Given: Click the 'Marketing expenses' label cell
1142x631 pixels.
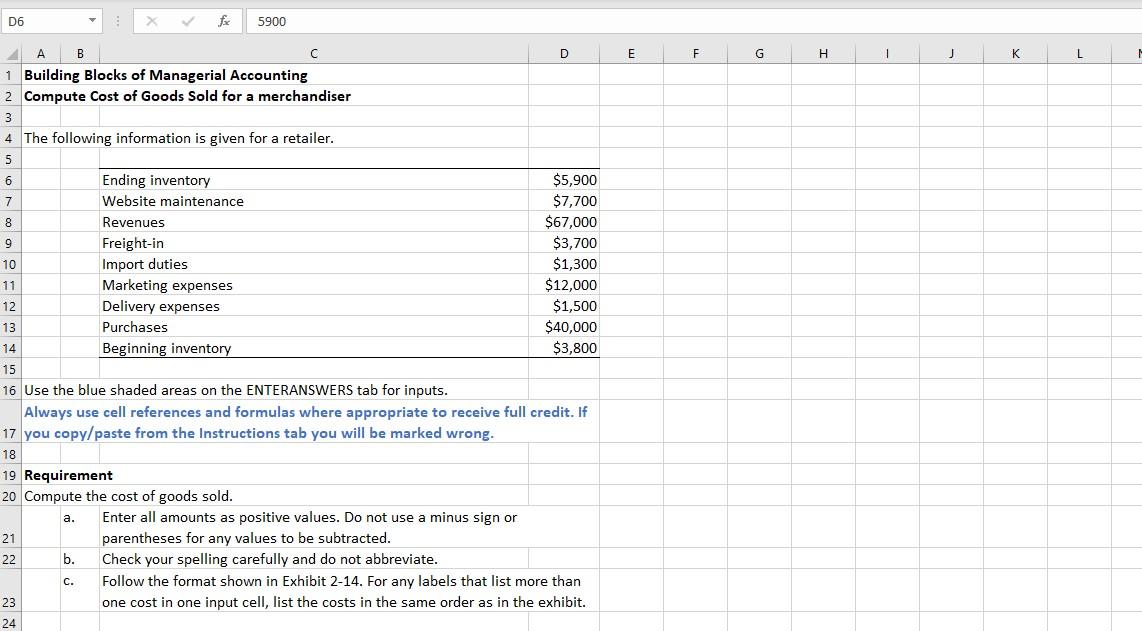Looking at the screenshot, I should 314,286.
